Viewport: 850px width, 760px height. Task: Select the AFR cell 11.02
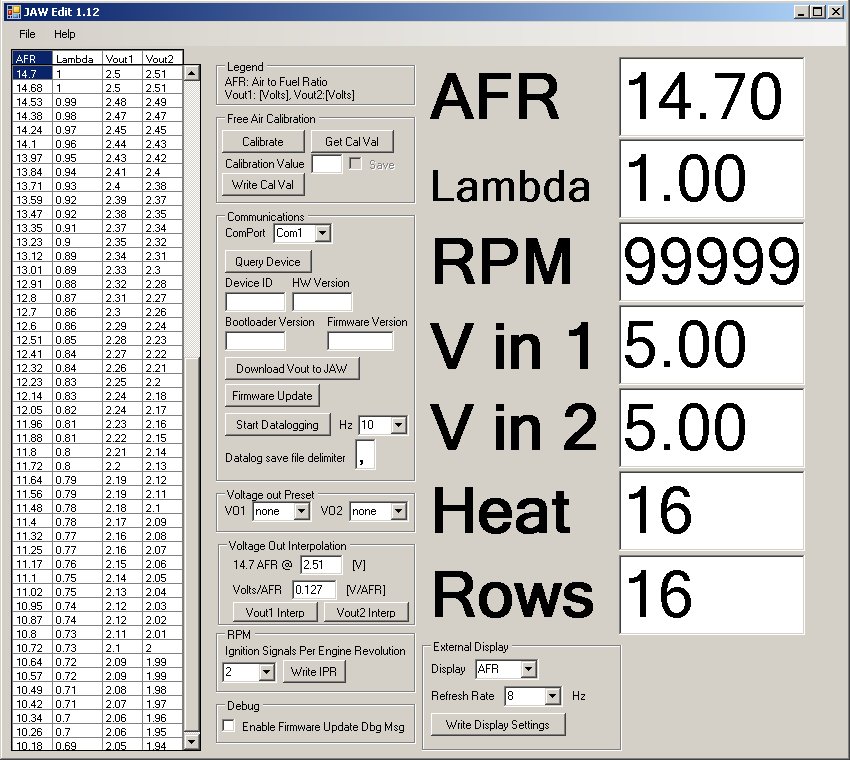click(x=32, y=592)
